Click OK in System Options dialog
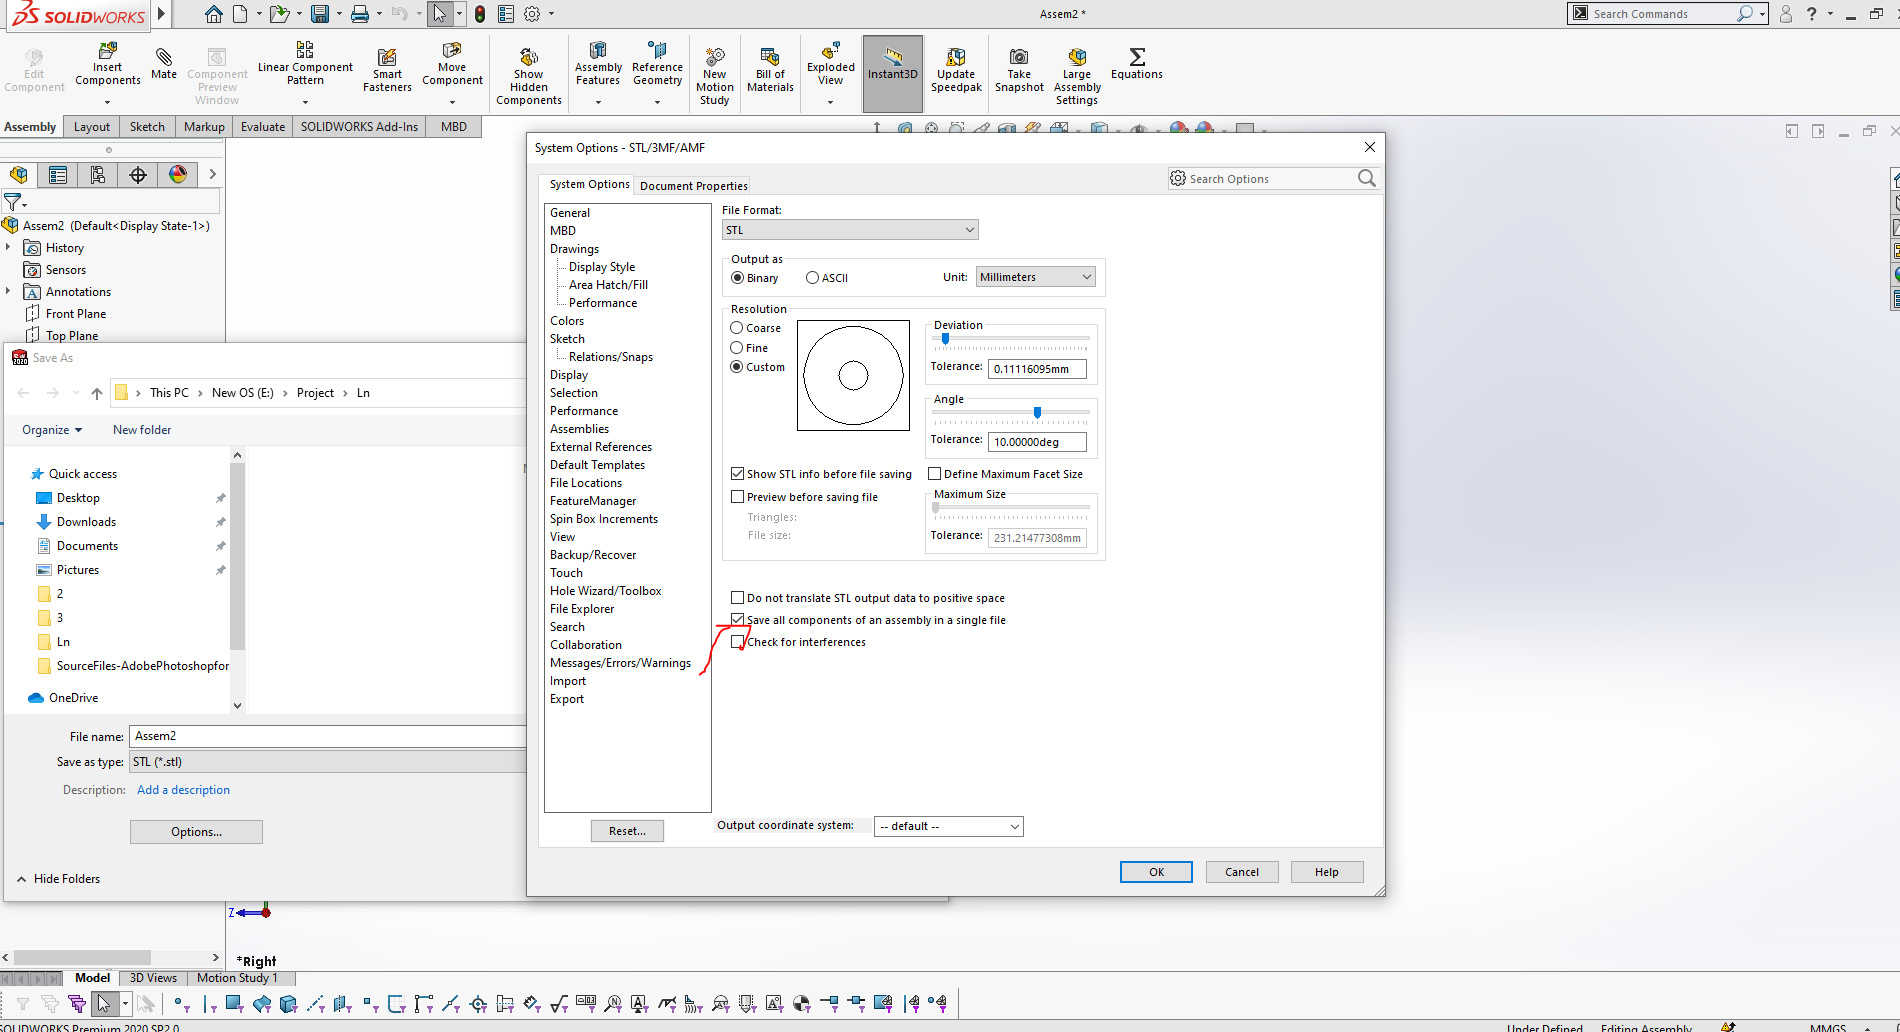 1156,872
